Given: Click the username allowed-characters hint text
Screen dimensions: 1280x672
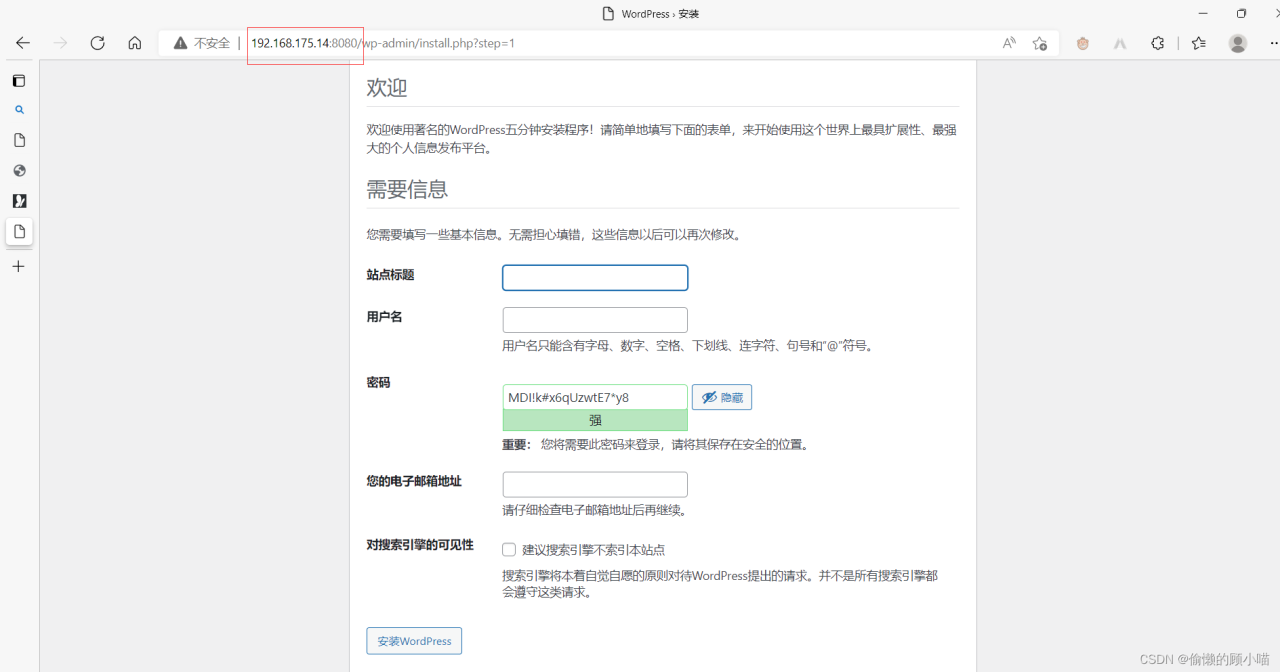Looking at the screenshot, I should [689, 346].
